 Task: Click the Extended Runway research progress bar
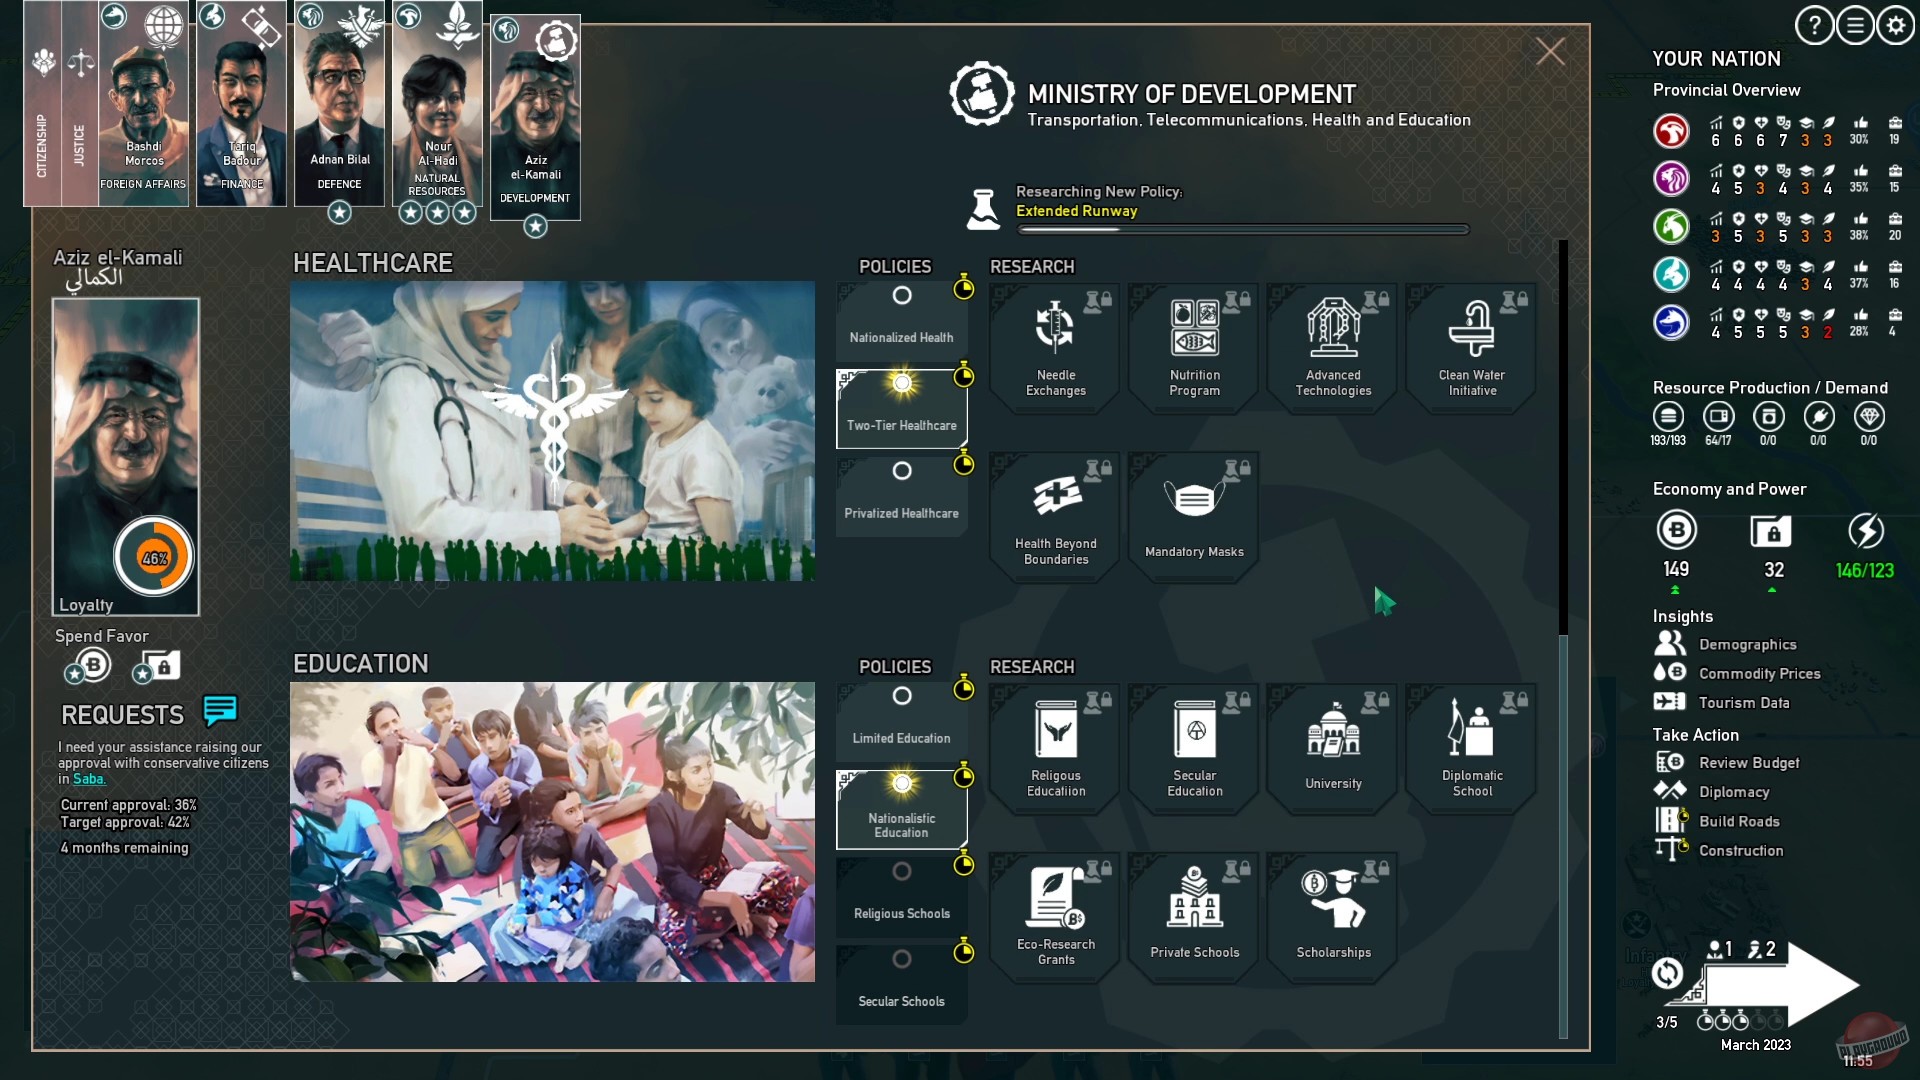click(1242, 230)
